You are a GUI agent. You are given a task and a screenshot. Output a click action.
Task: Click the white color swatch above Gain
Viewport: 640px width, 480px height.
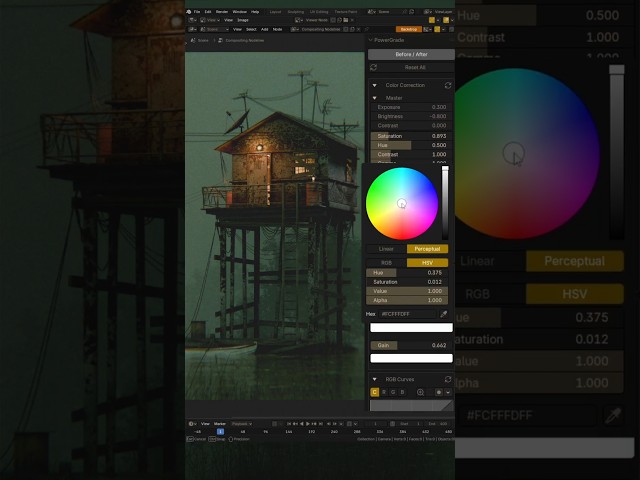pyautogui.click(x=411, y=327)
